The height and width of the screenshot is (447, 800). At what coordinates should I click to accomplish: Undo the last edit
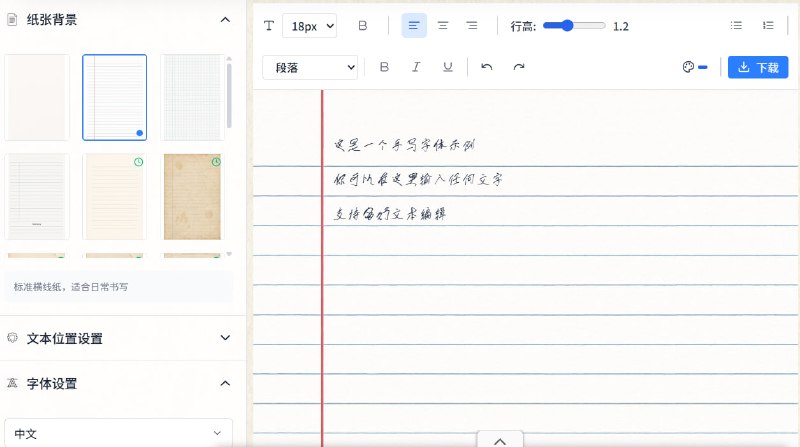tap(487, 67)
